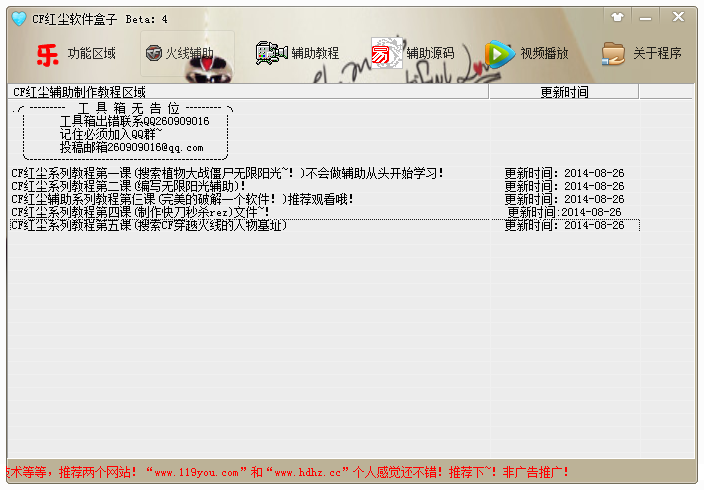The image size is (704, 490).
Task: Open the 关于程序 tab
Action: click(657, 53)
